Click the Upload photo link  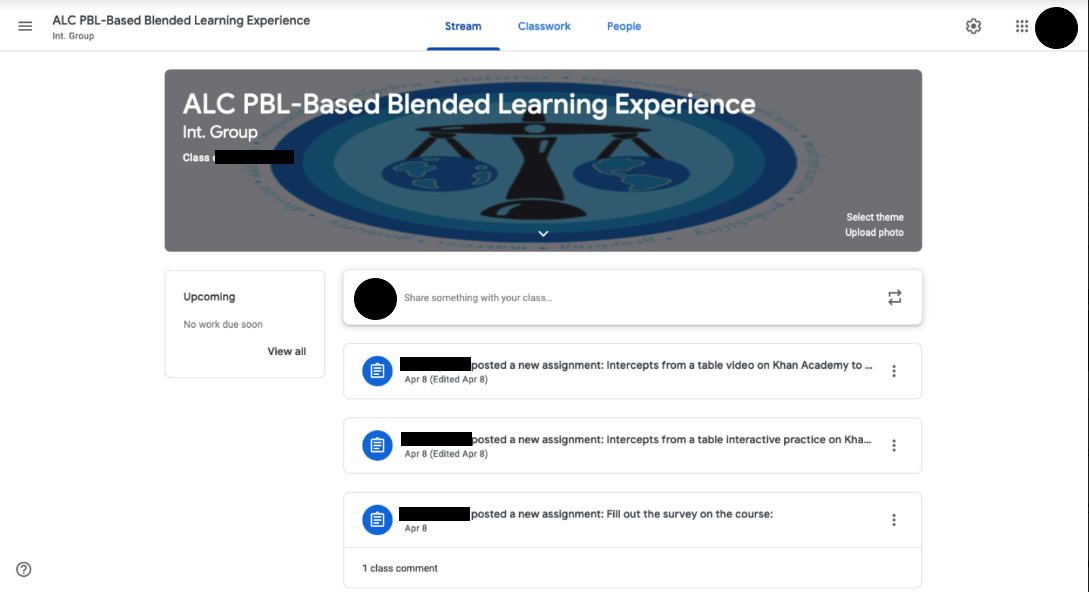[x=874, y=232]
